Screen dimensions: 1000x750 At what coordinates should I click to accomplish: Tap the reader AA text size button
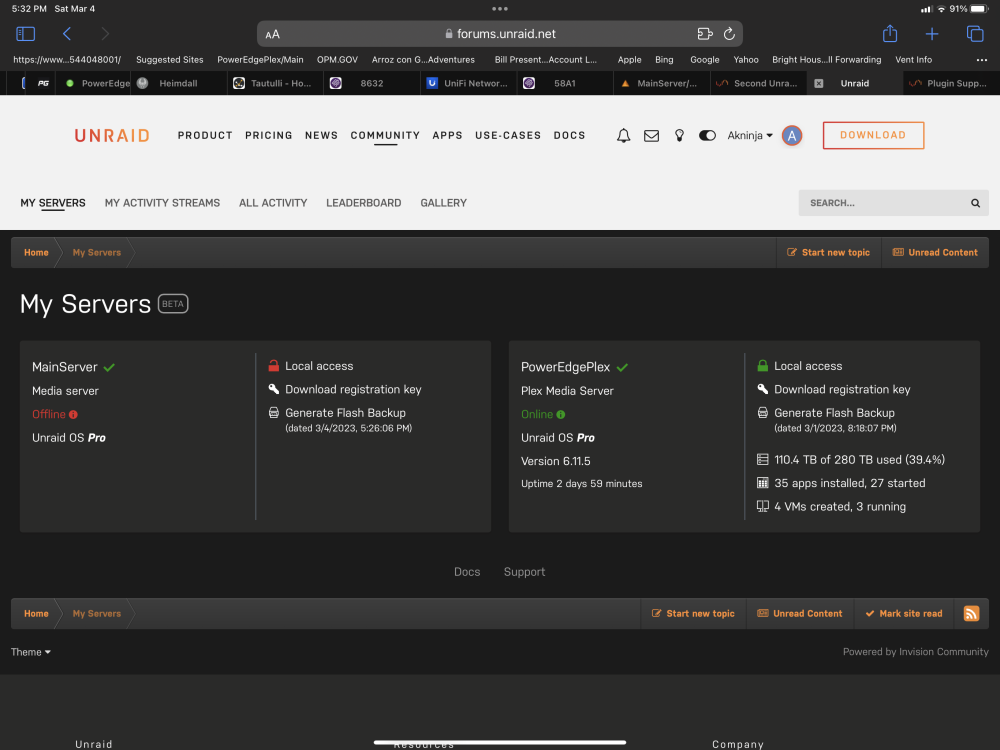tap(272, 34)
